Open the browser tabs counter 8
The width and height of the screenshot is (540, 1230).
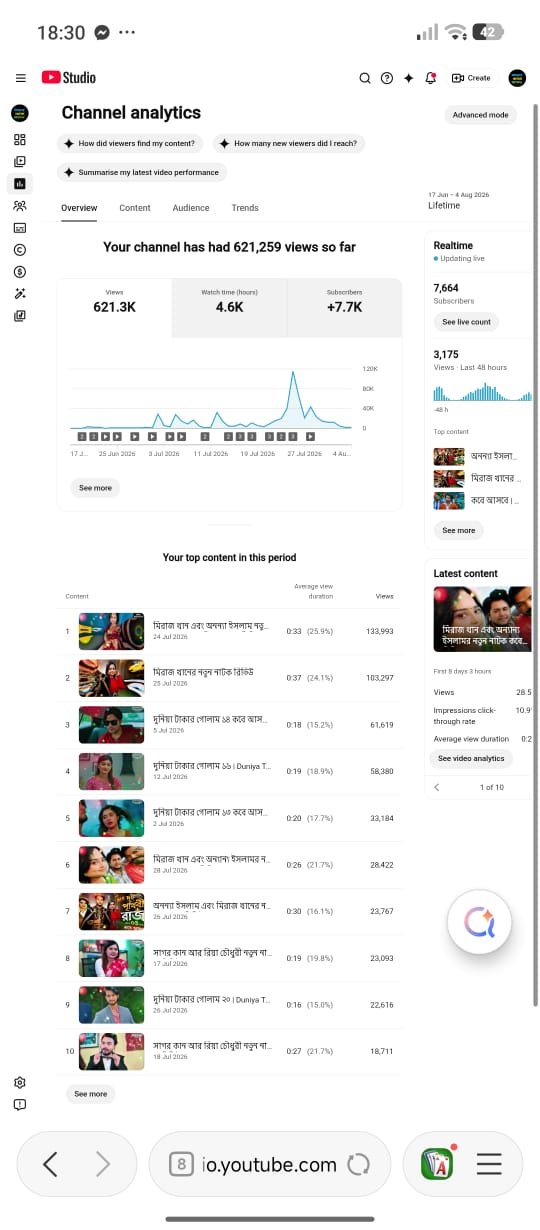coord(181,1164)
